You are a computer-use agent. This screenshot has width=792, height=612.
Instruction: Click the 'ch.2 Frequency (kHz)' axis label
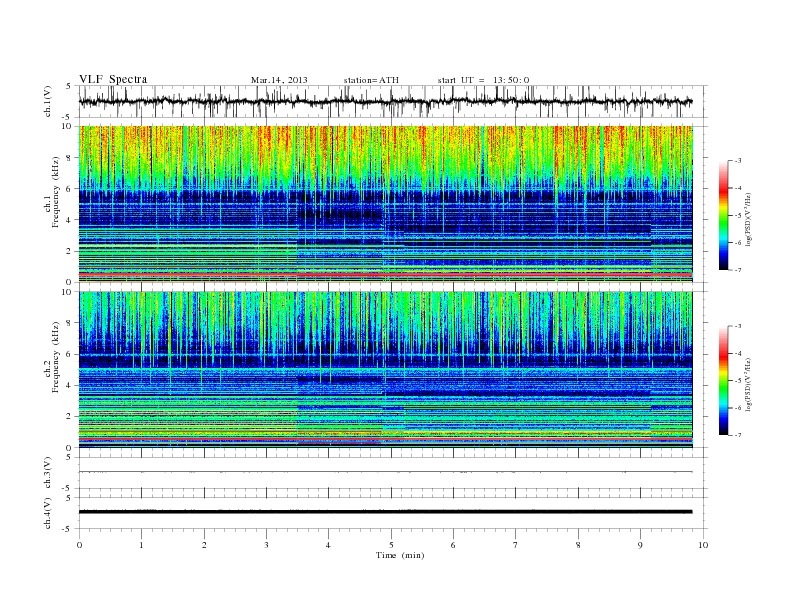(51, 356)
